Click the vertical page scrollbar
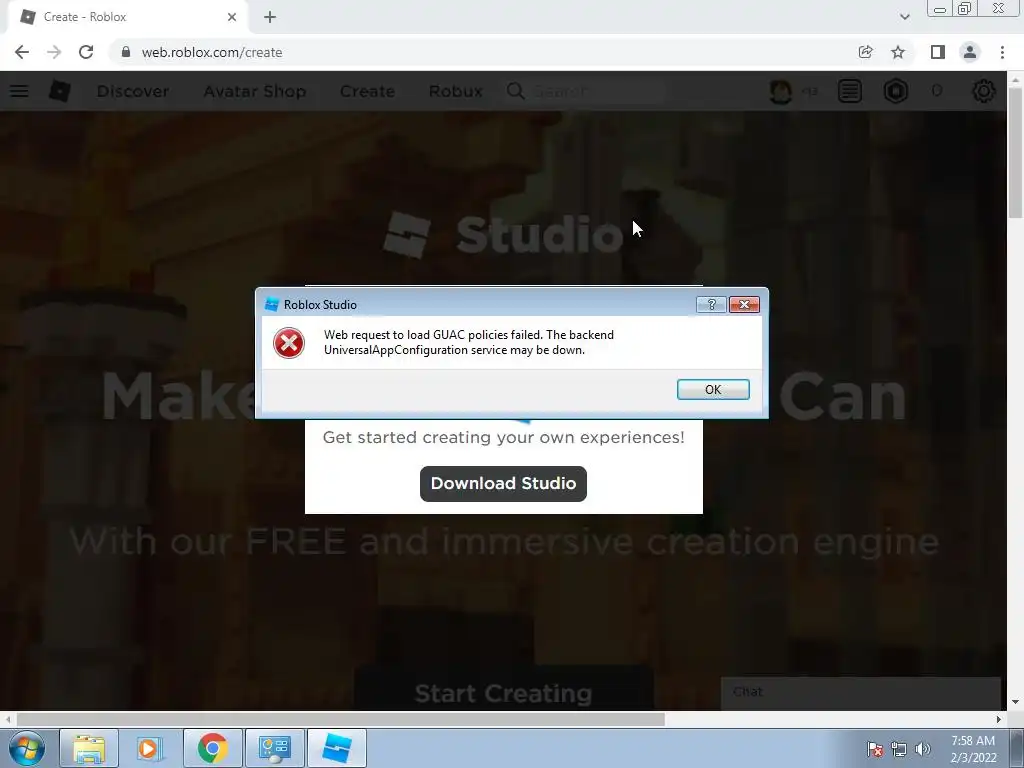Viewport: 1024px width, 768px height. (x=1016, y=153)
